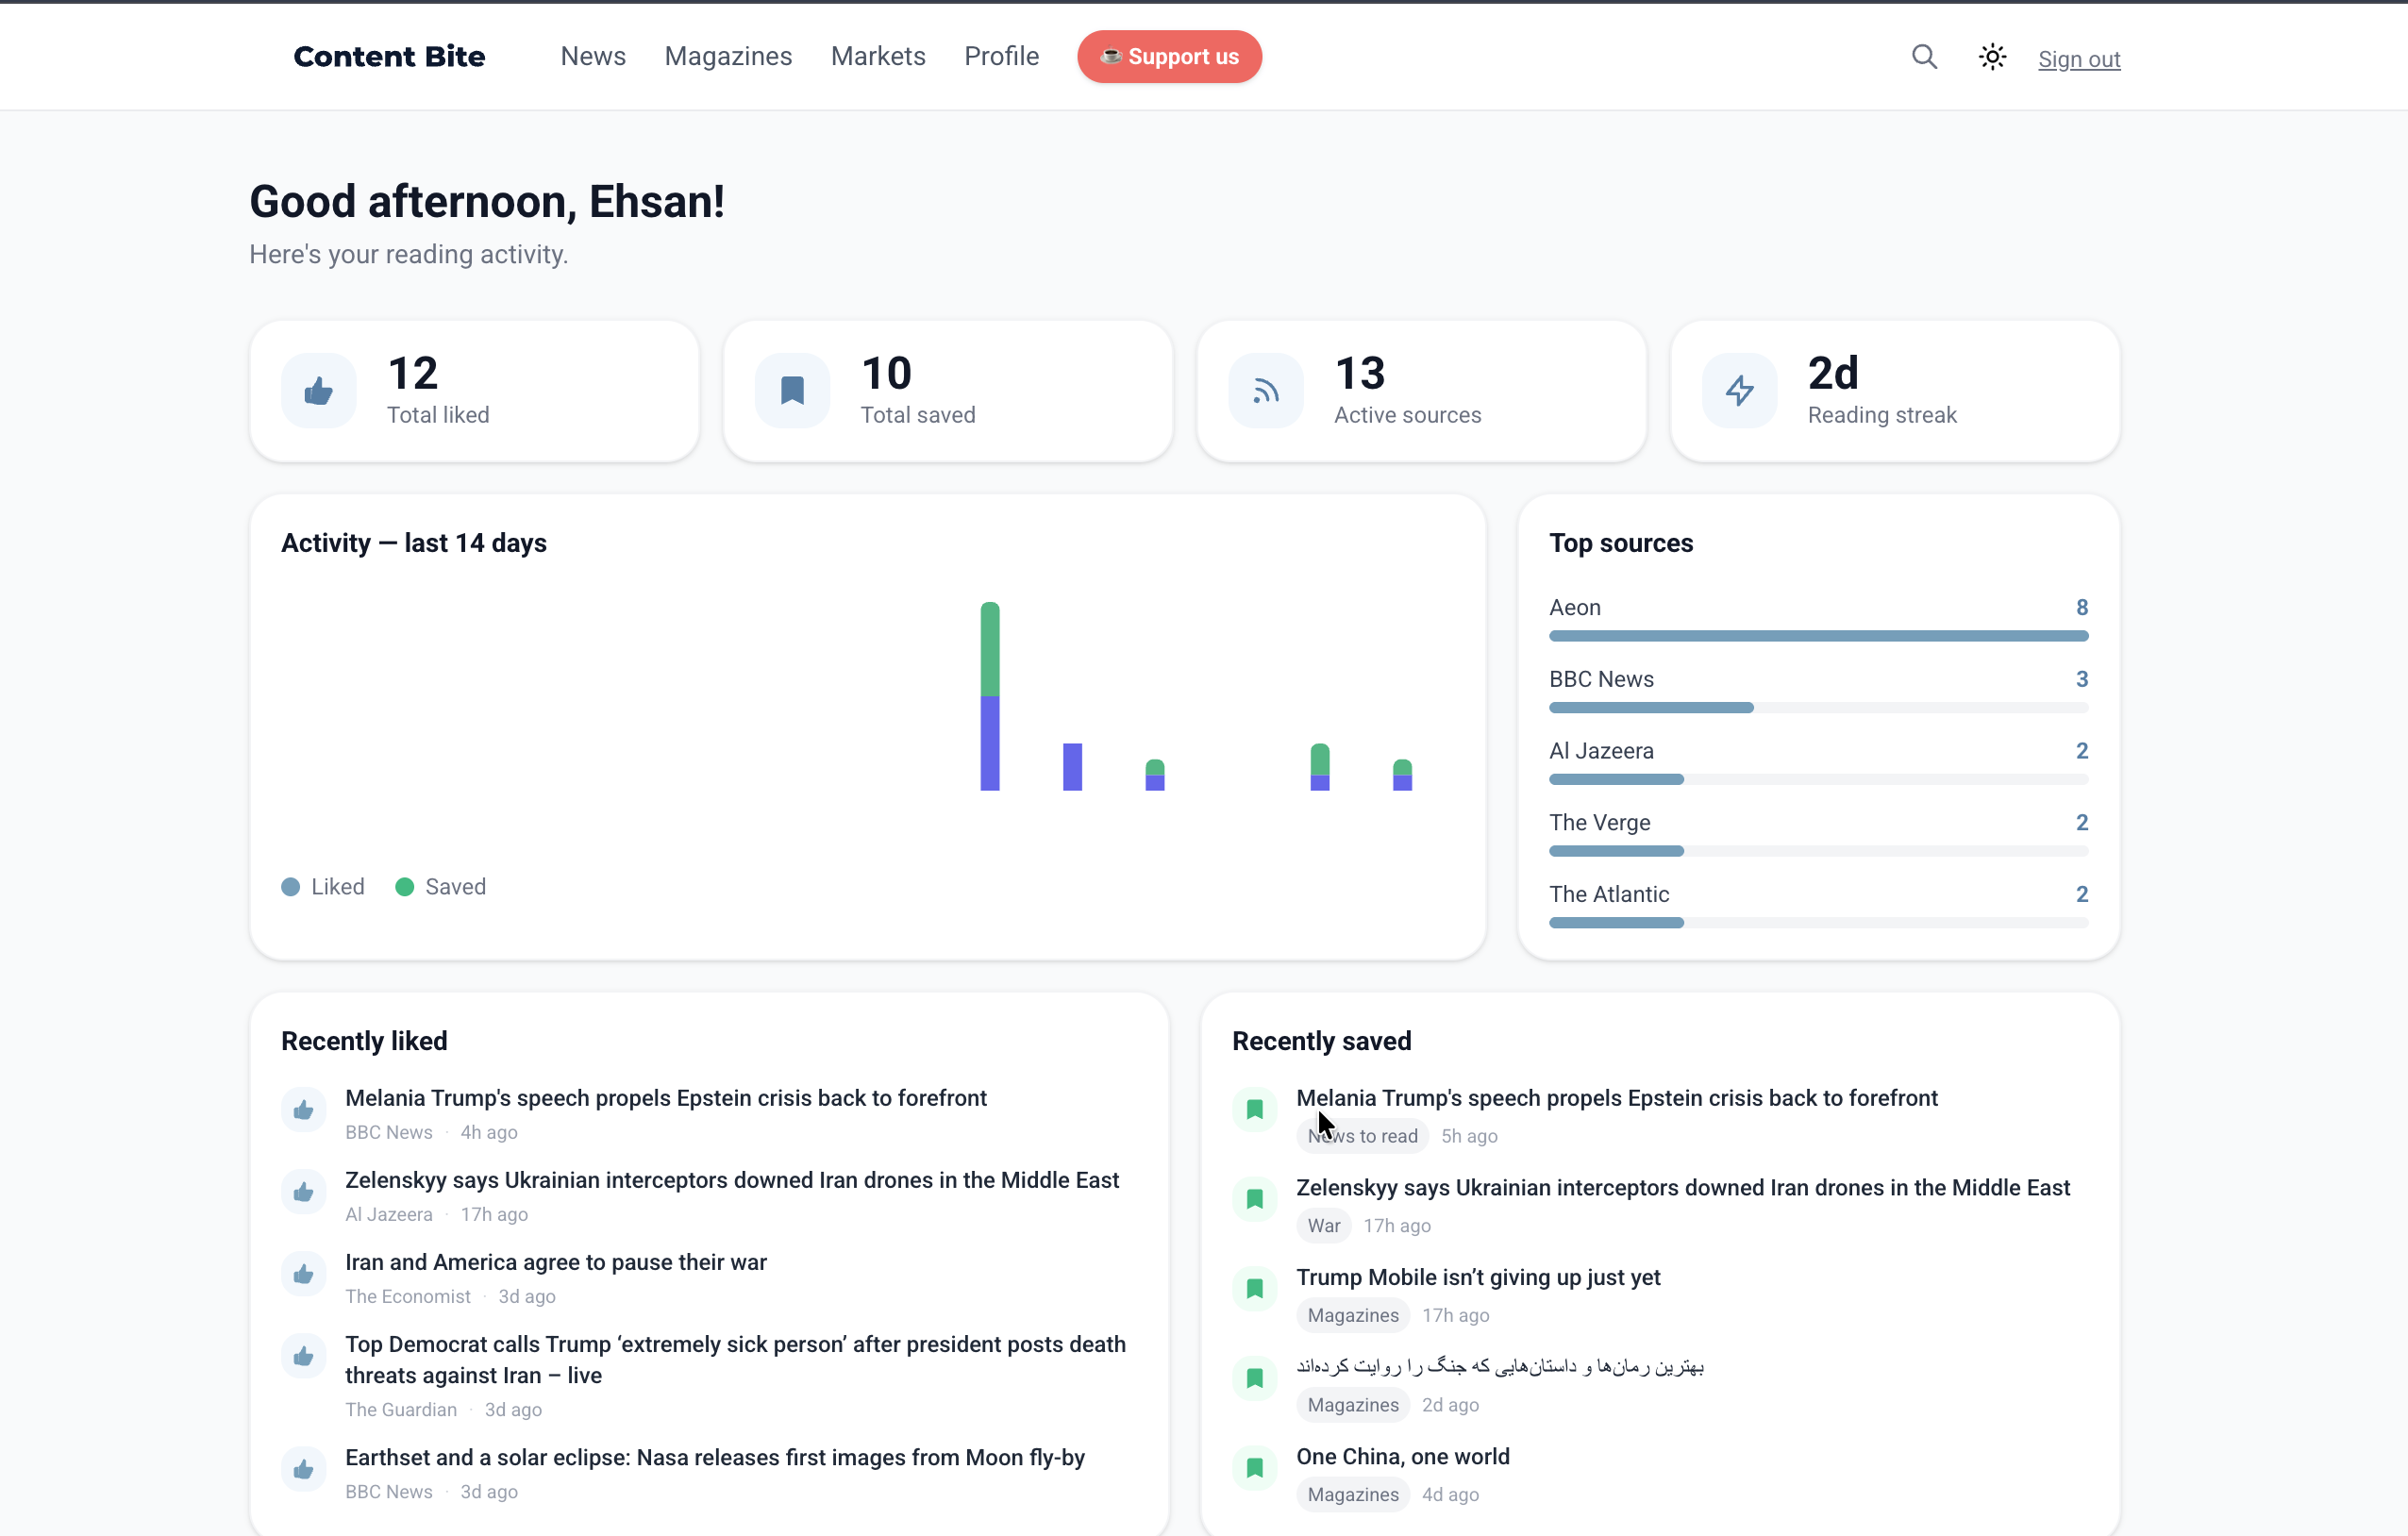
Task: Go to the Magazines section
Action: 728,57
